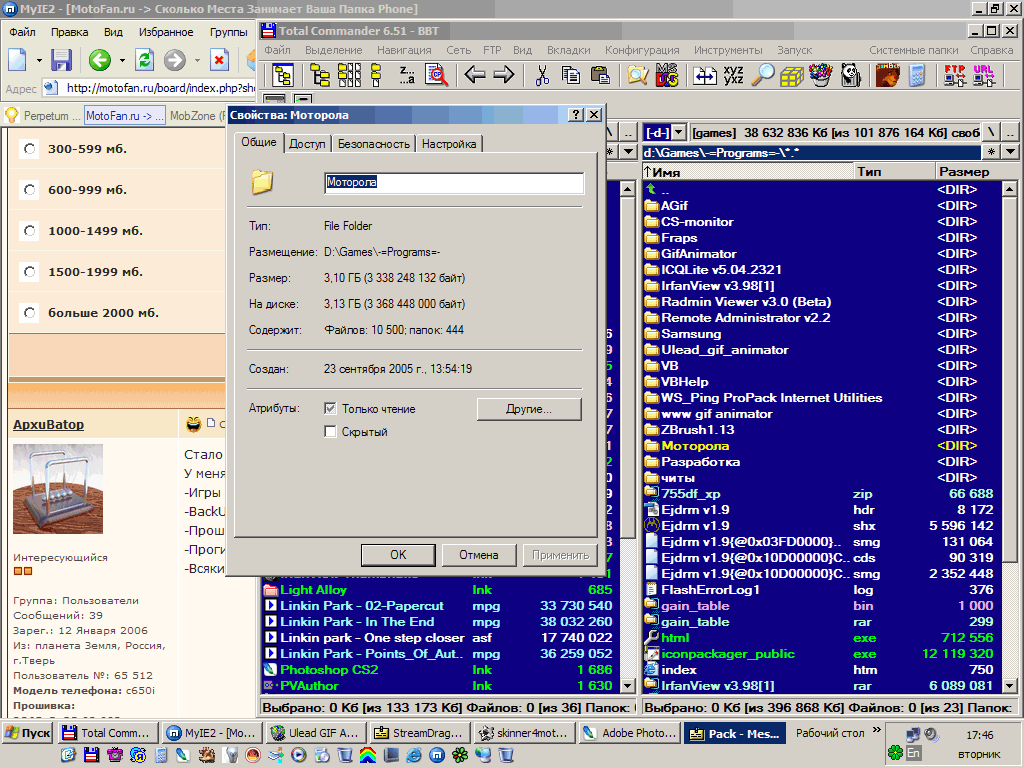Click the Пуск start button
The width and height of the screenshot is (1024, 768).
(x=27, y=733)
